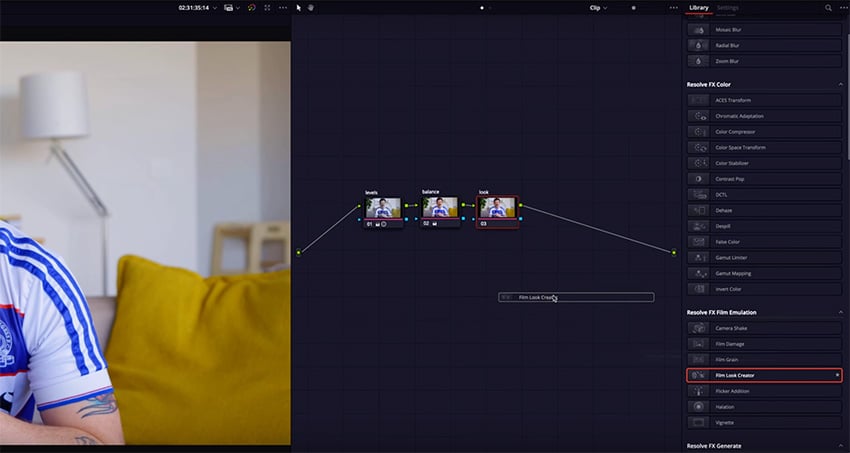Viewport: 850px width, 453px height.
Task: Open the viewer options three-dot menu
Action: pyautogui.click(x=283, y=8)
